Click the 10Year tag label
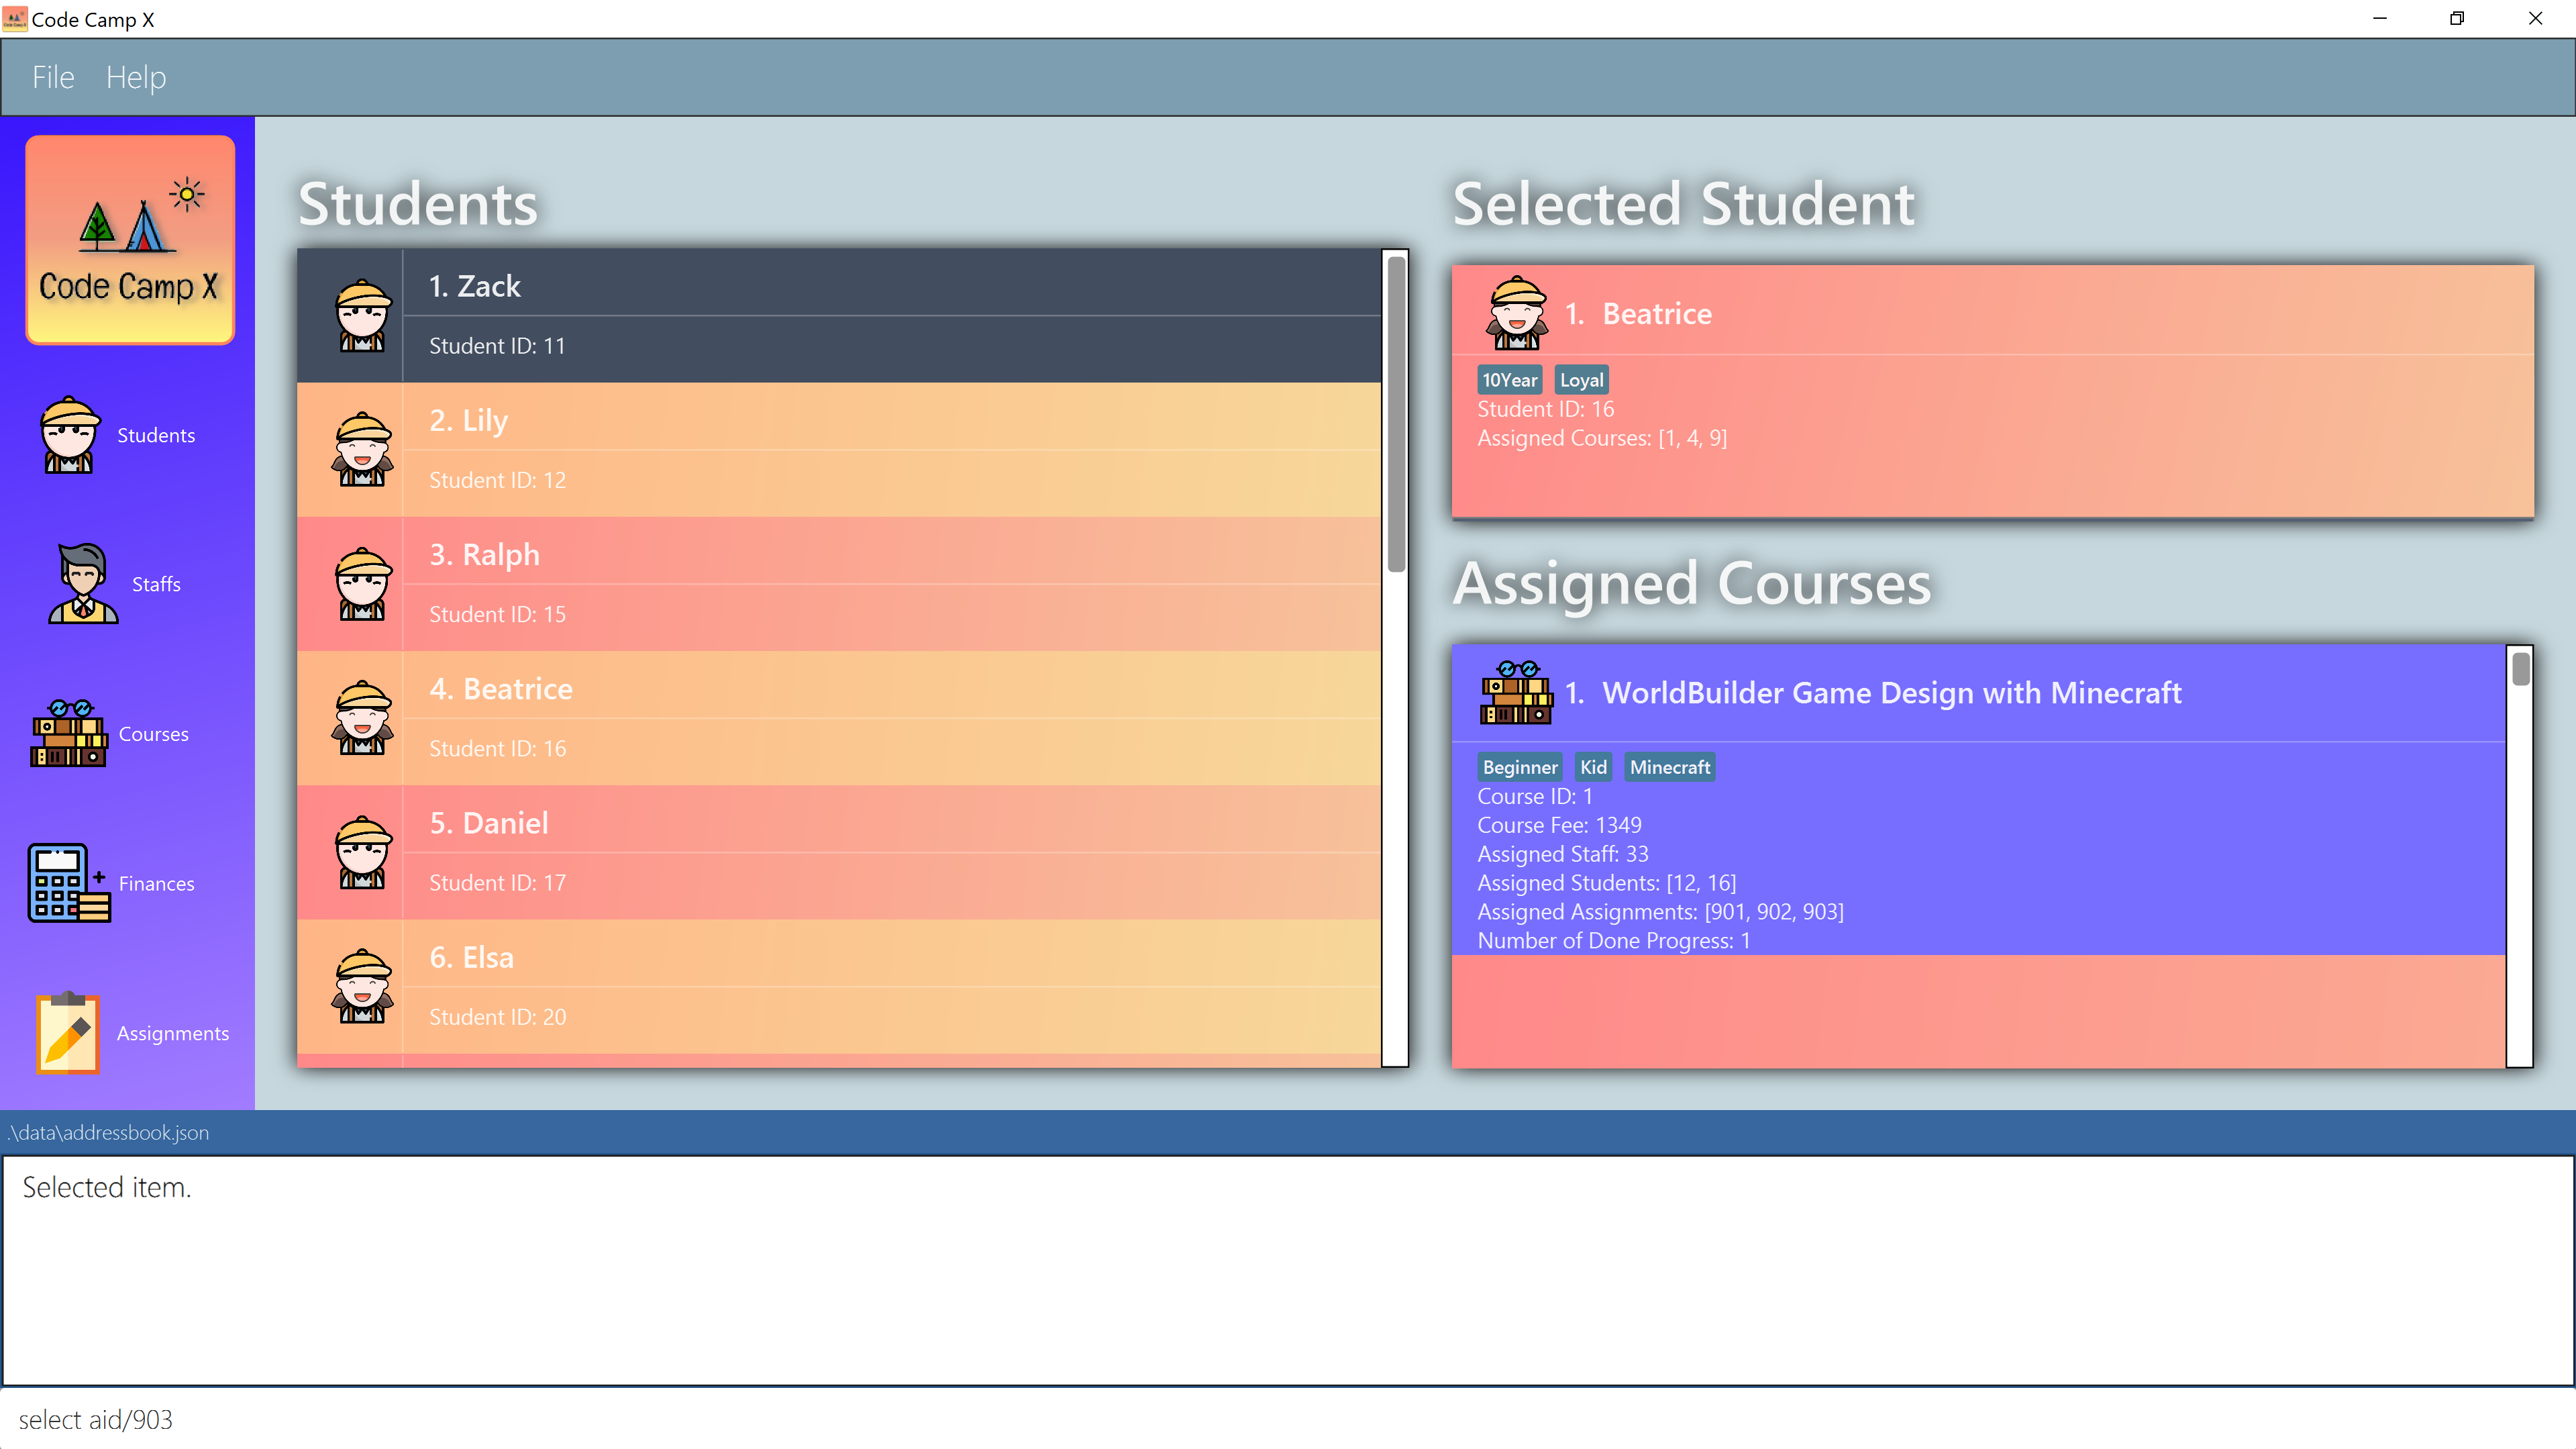 (x=1509, y=380)
